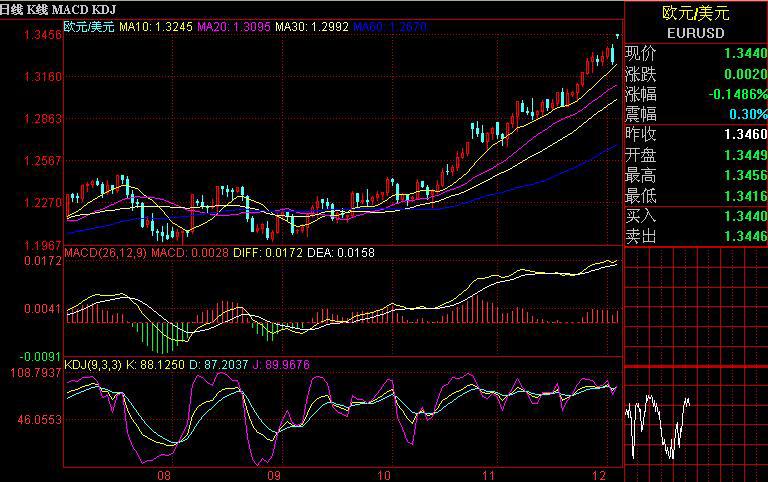Viewport: 768px width, 482px height.
Task: Select the 昨收 row label
Action: click(641, 134)
